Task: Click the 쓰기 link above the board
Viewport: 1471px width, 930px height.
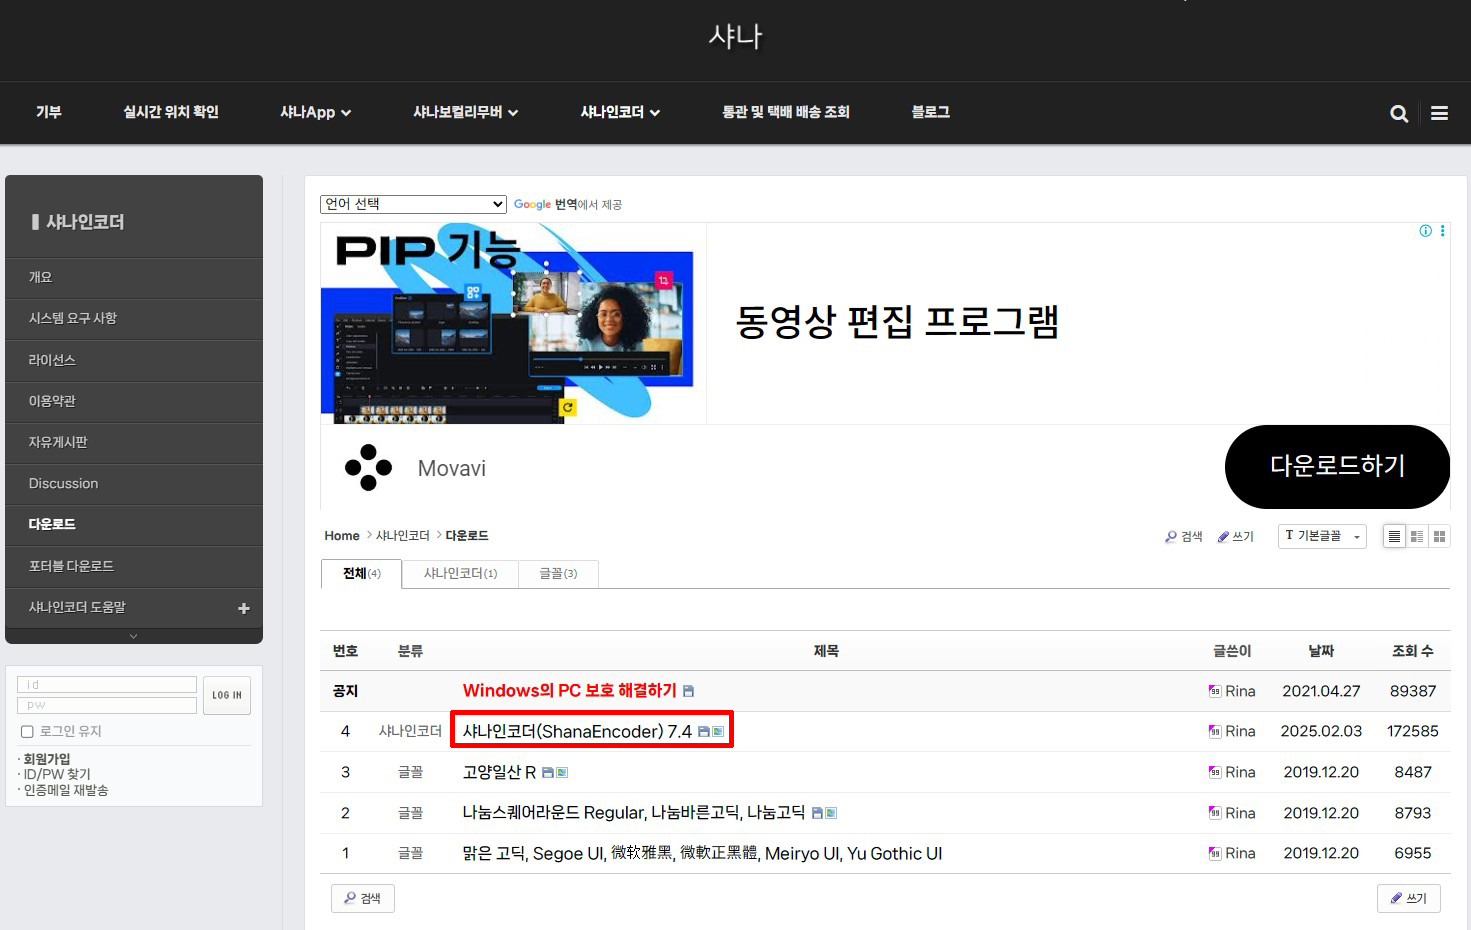Action: [x=1236, y=537]
